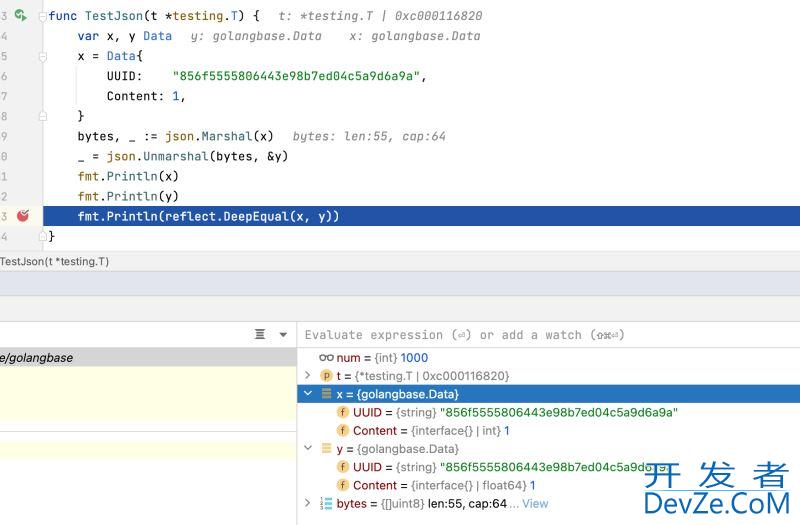Click the struct icon next to x
Image resolution: width=800 pixels, height=525 pixels.
click(326, 393)
